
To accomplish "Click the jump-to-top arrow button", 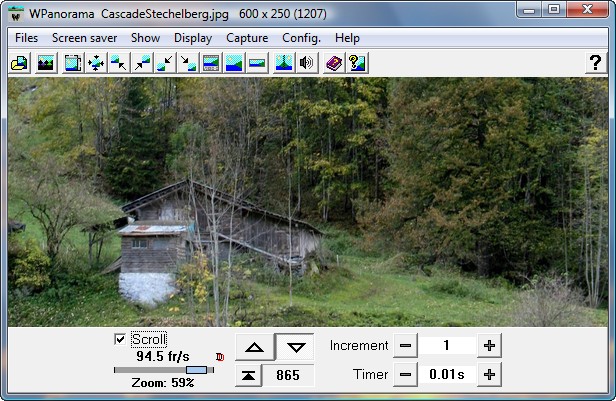I will (x=248, y=375).
